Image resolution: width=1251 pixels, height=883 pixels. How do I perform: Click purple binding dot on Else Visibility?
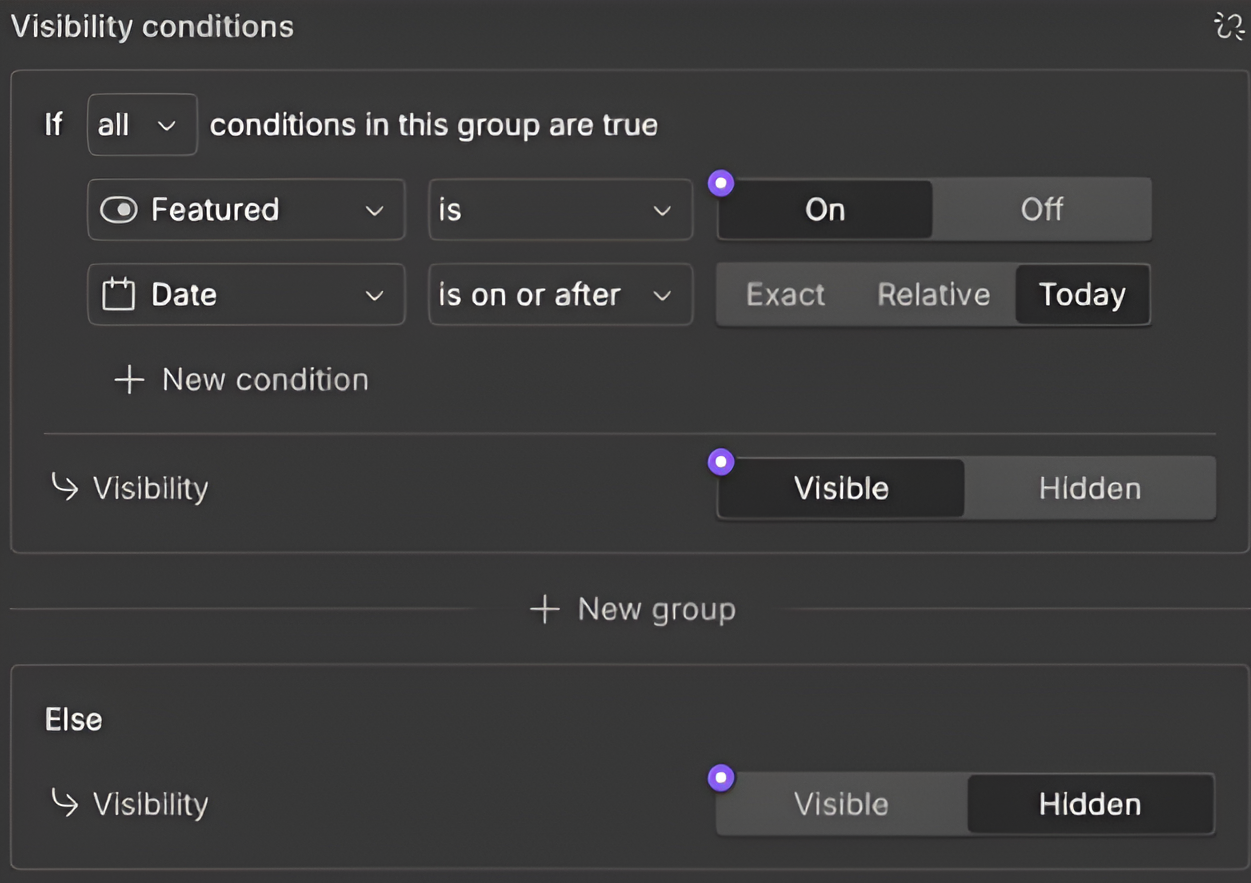720,778
